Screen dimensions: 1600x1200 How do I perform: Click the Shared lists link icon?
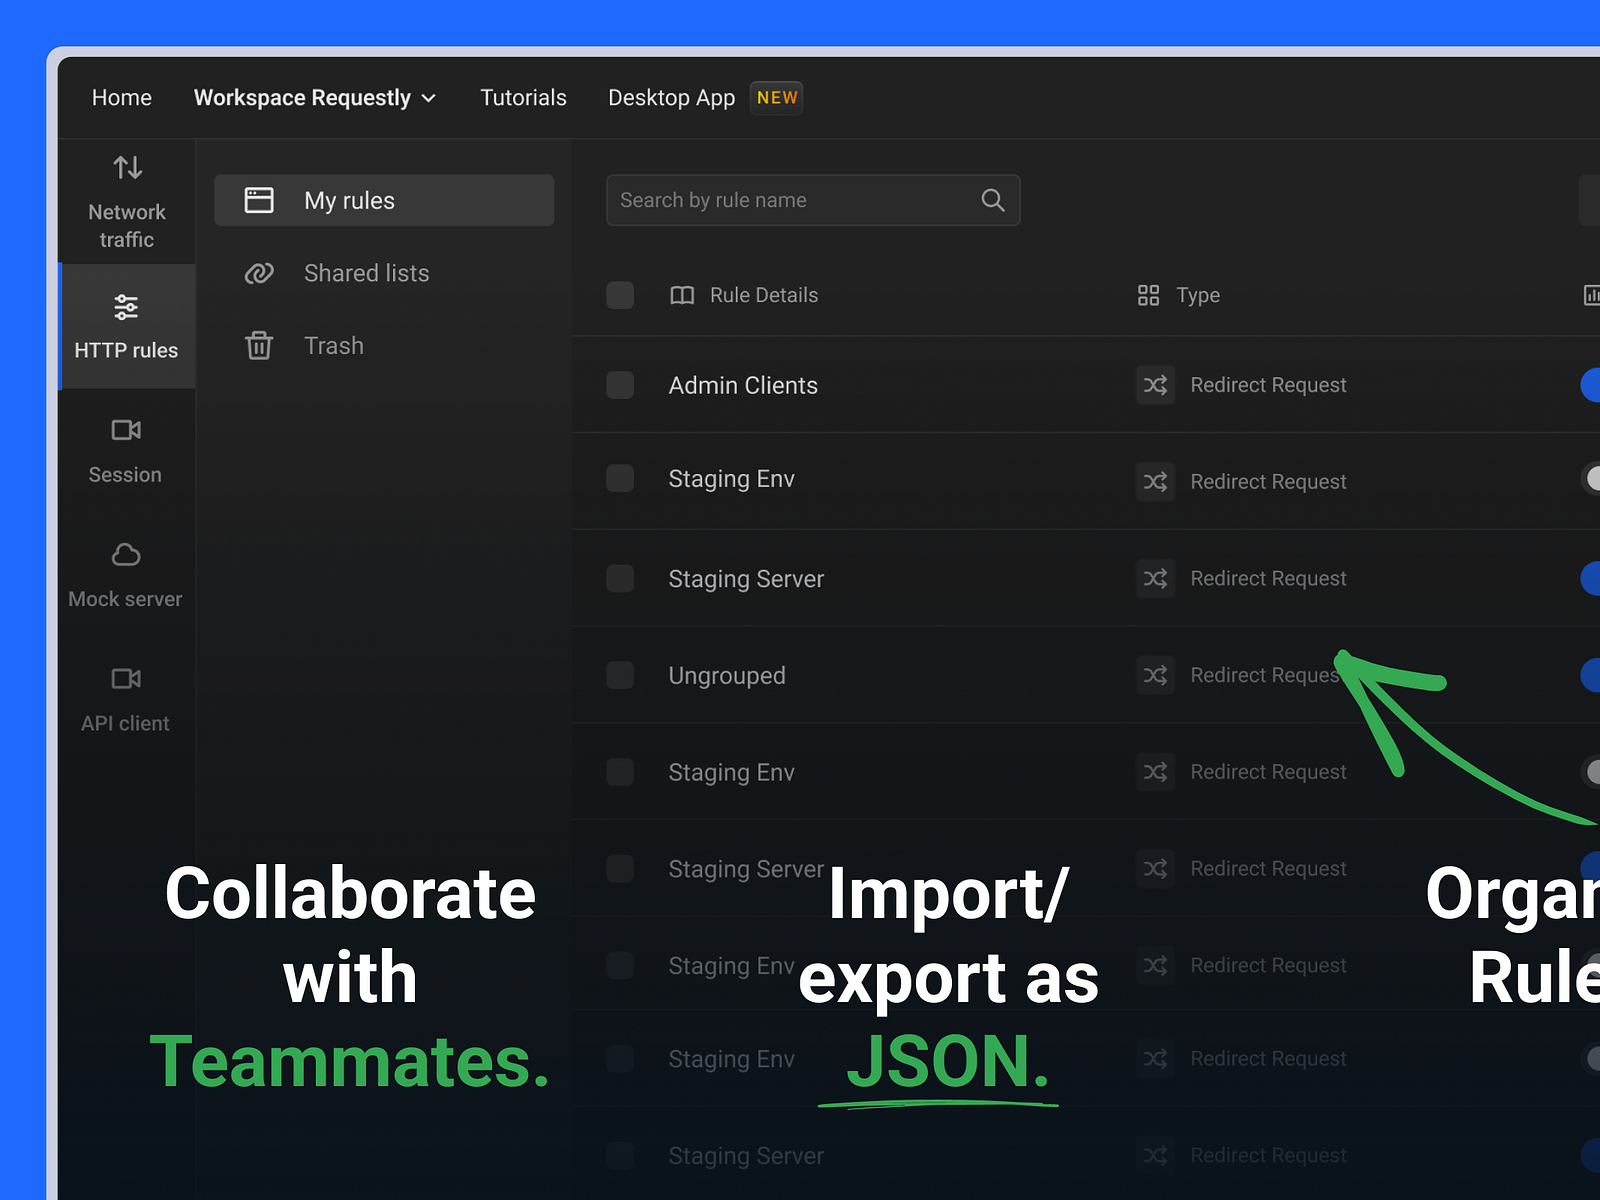click(259, 273)
